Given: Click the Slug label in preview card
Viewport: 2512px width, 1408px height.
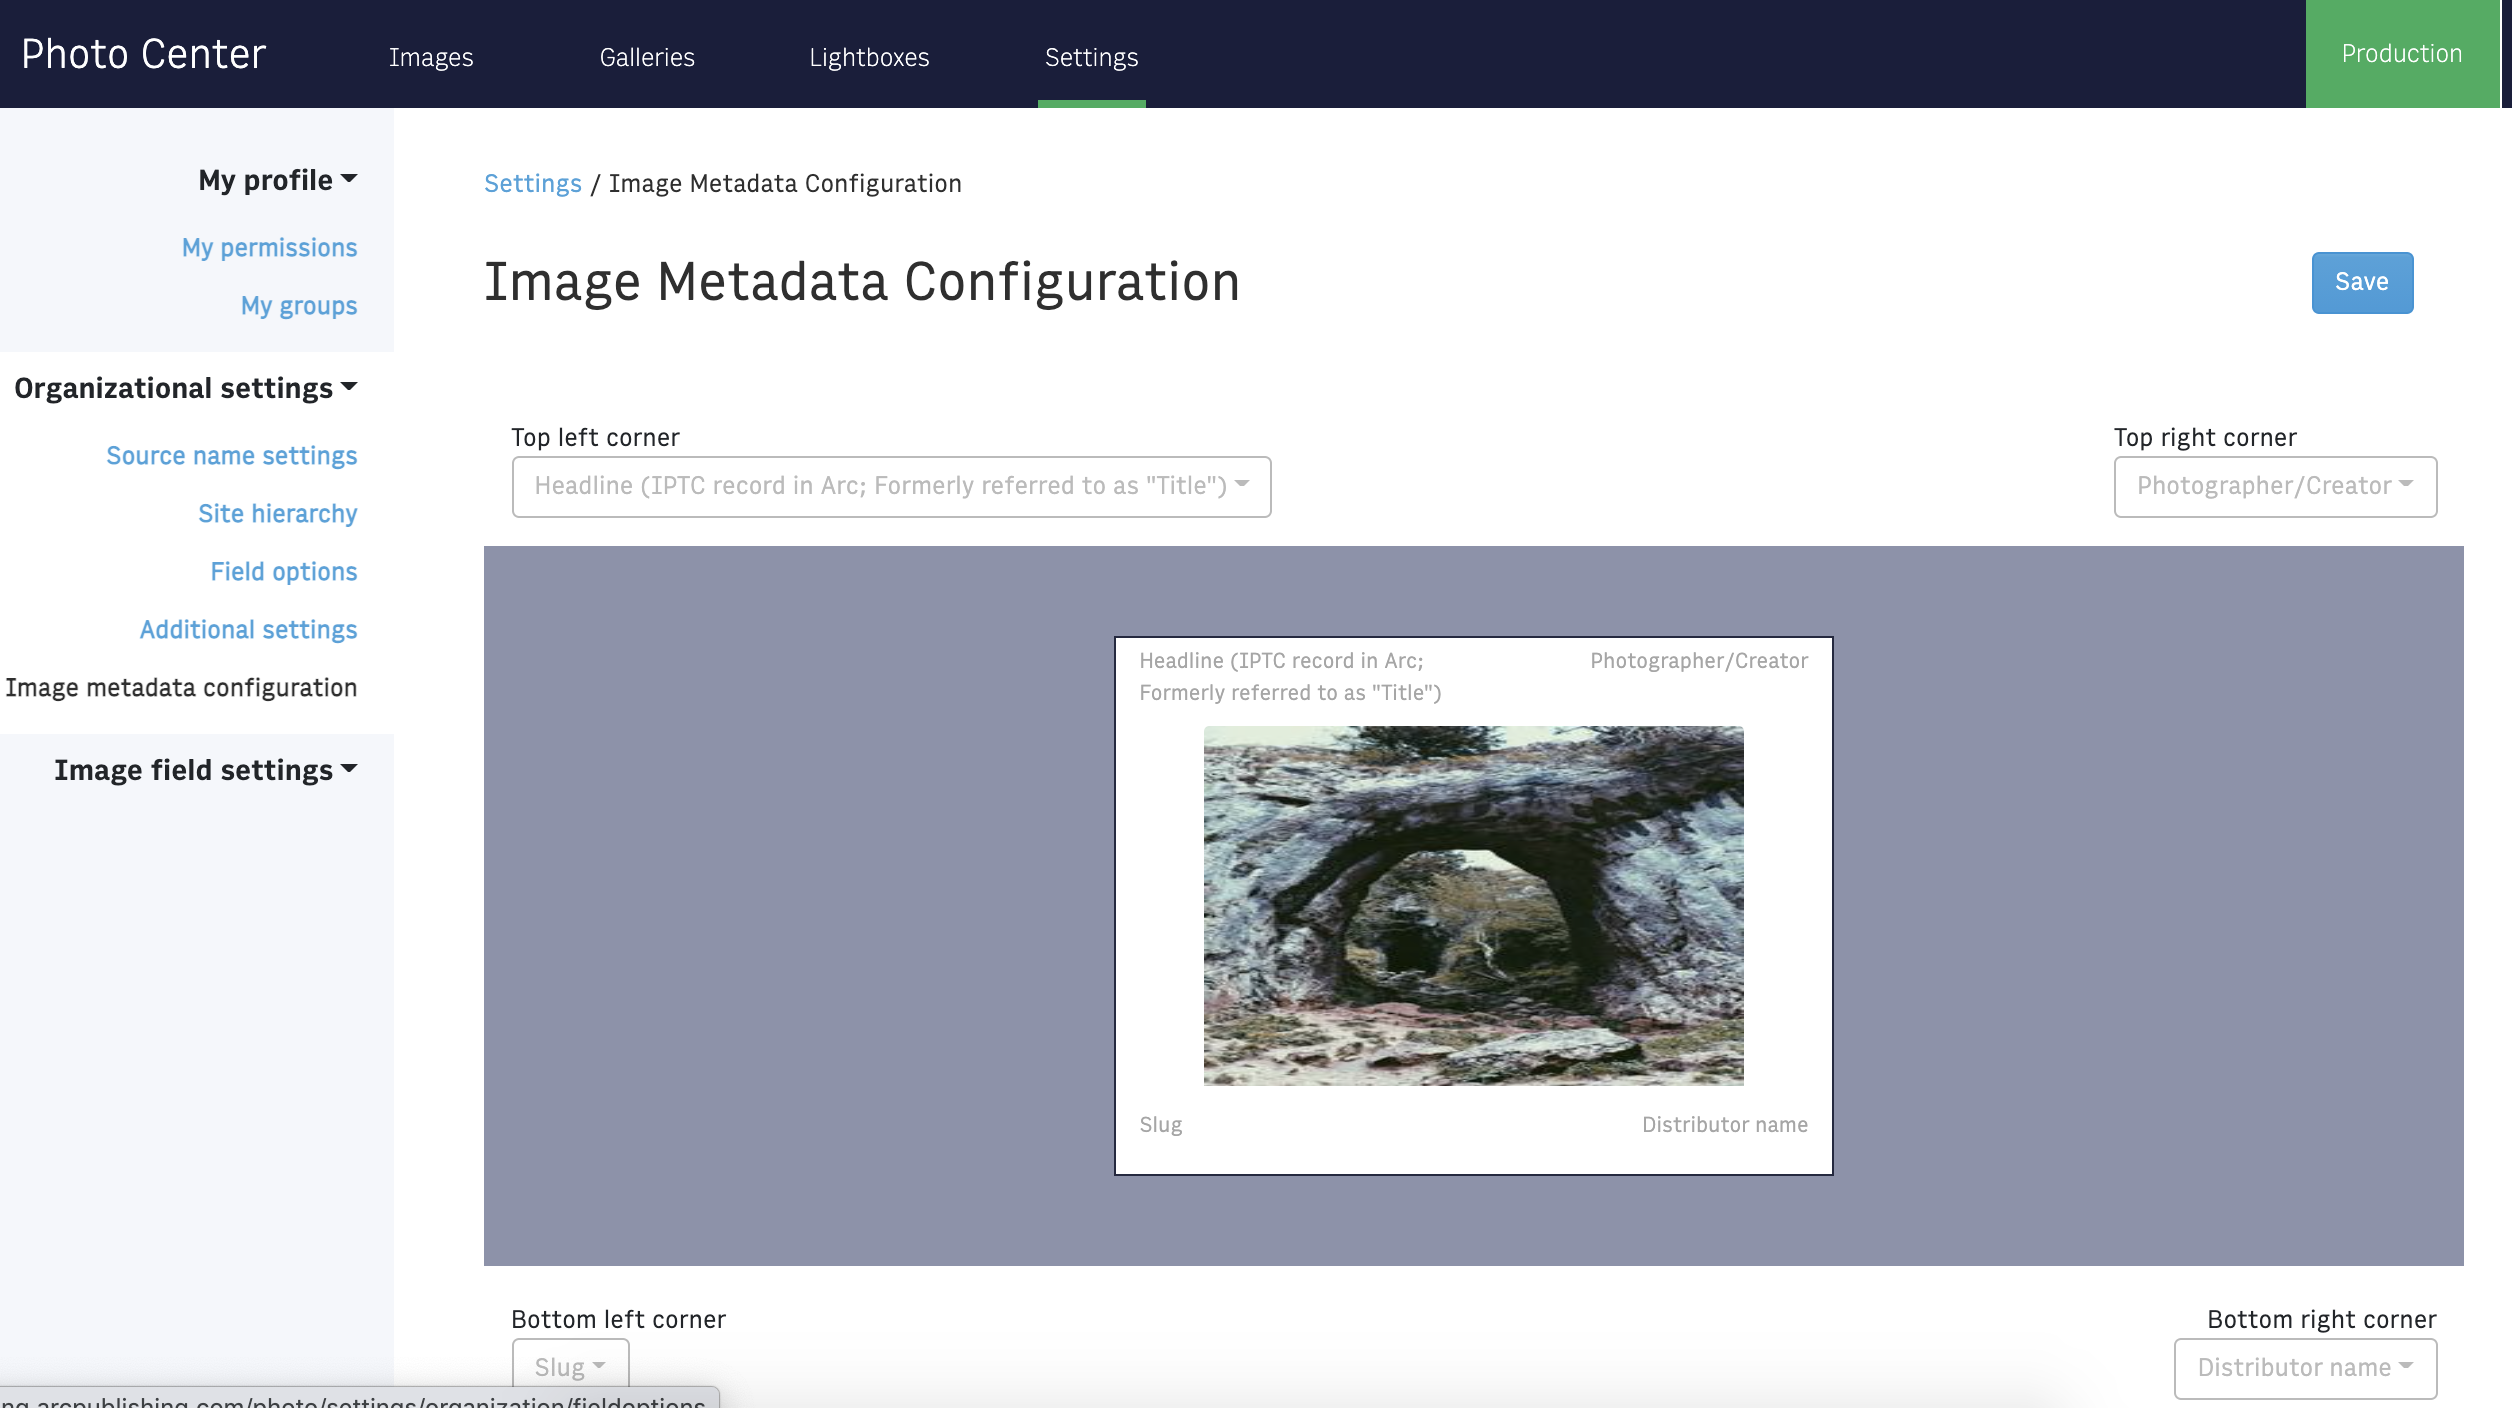Looking at the screenshot, I should point(1160,1124).
